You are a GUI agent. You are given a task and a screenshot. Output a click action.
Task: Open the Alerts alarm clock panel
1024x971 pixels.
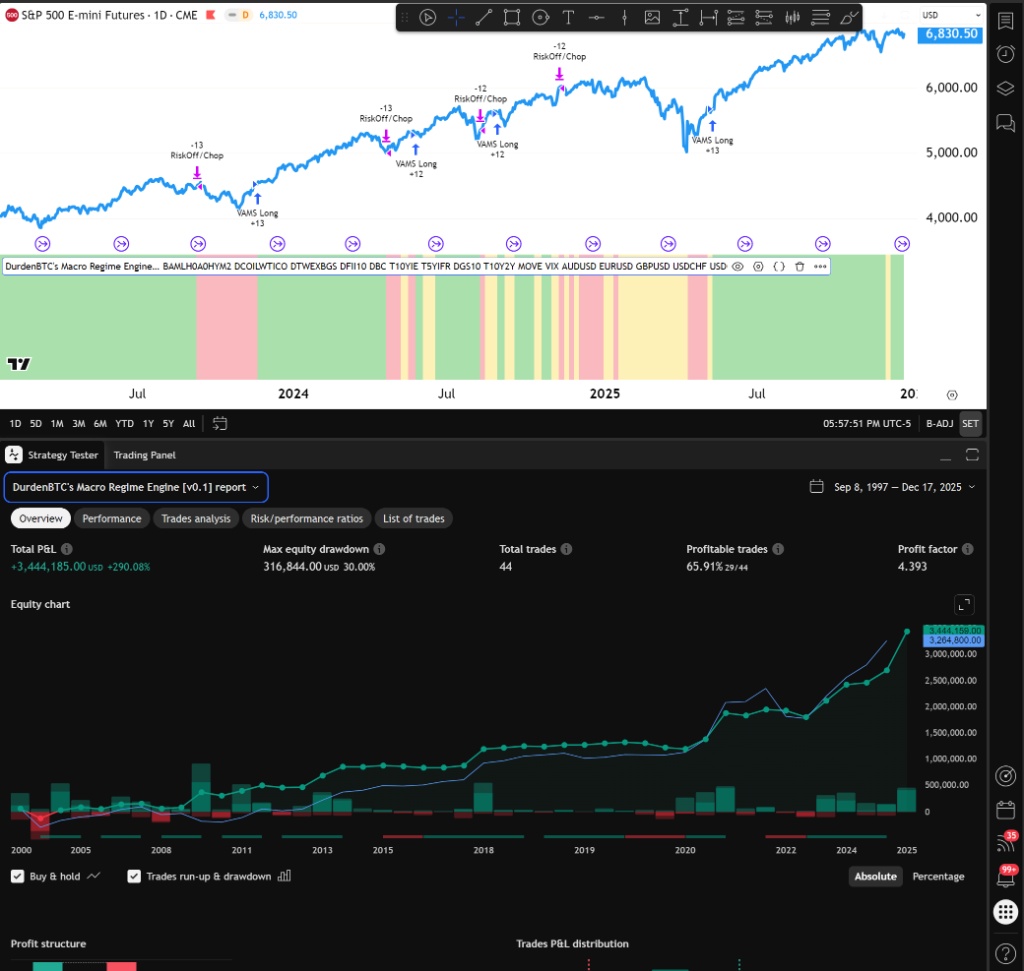click(x=1005, y=54)
